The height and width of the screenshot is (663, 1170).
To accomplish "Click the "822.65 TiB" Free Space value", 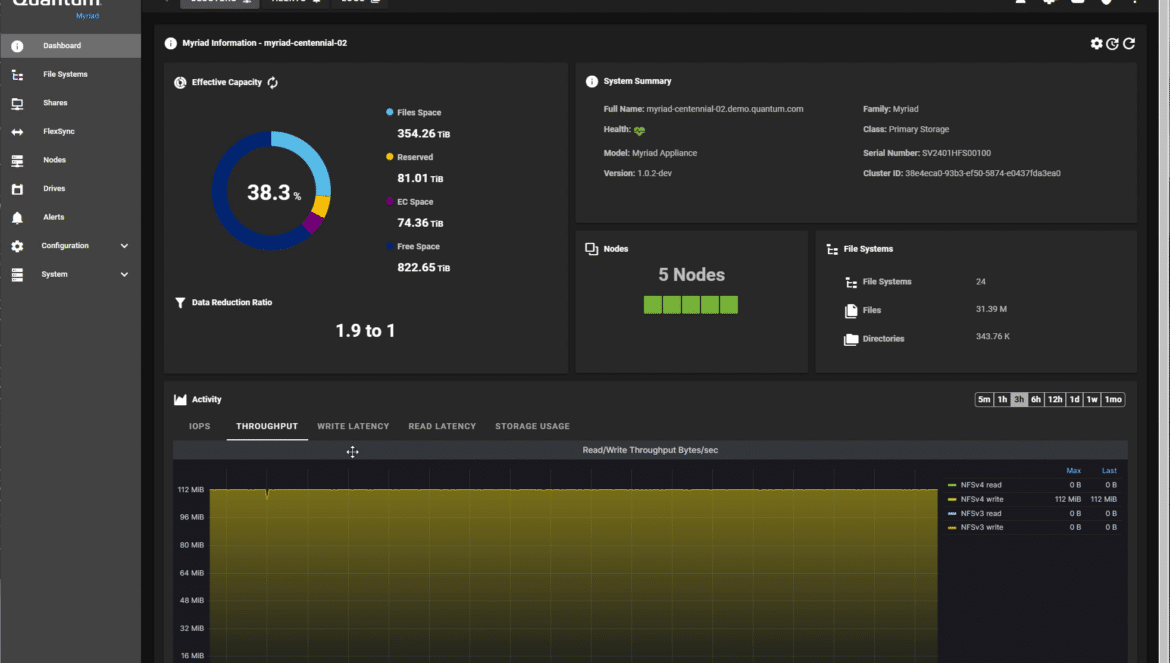I will (424, 268).
